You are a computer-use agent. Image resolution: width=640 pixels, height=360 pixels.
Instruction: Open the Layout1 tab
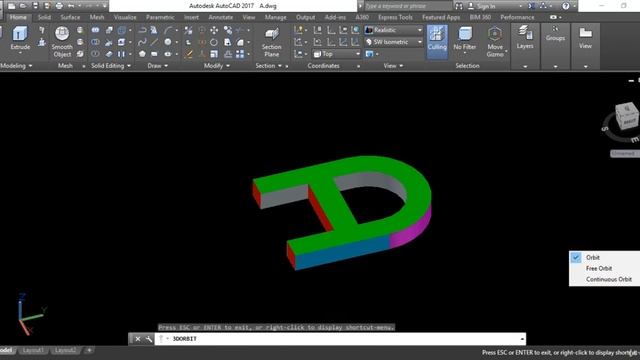click(x=33, y=350)
